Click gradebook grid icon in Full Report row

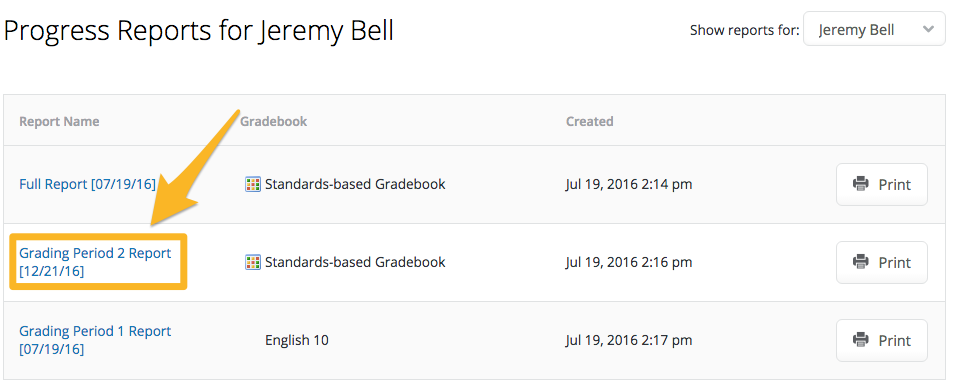point(253,184)
